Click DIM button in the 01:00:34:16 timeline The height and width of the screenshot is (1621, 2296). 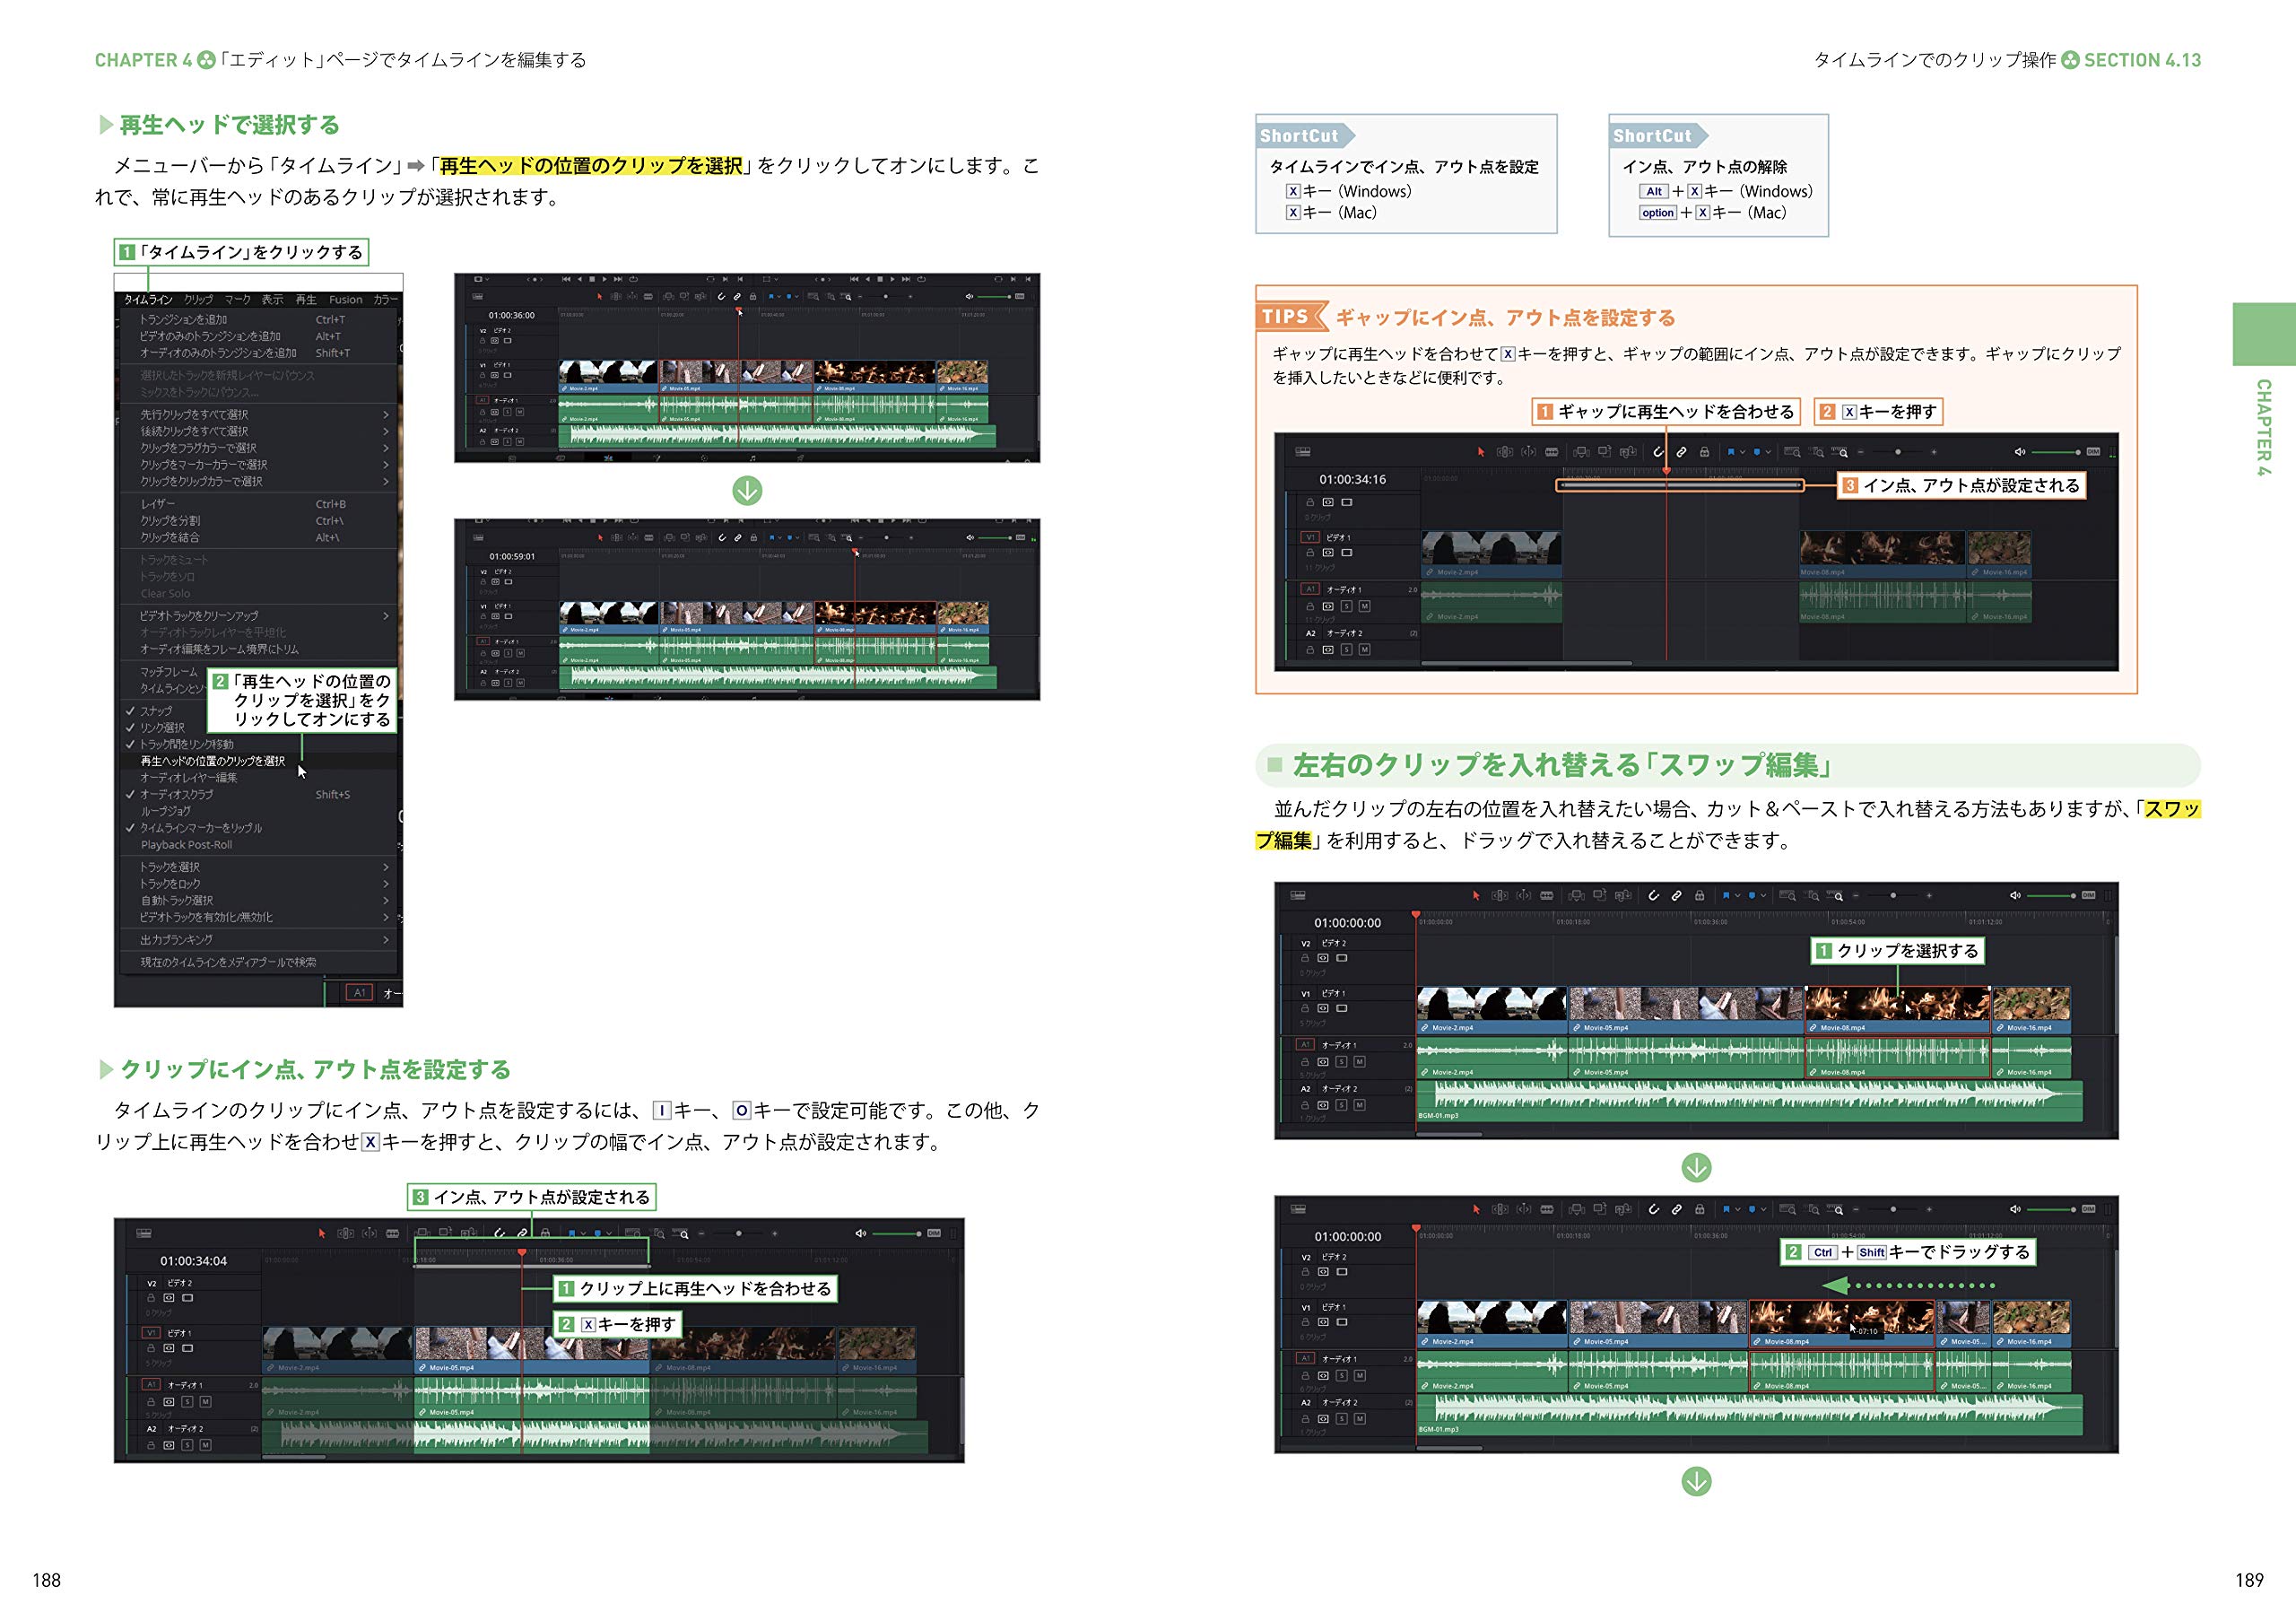point(2093,452)
